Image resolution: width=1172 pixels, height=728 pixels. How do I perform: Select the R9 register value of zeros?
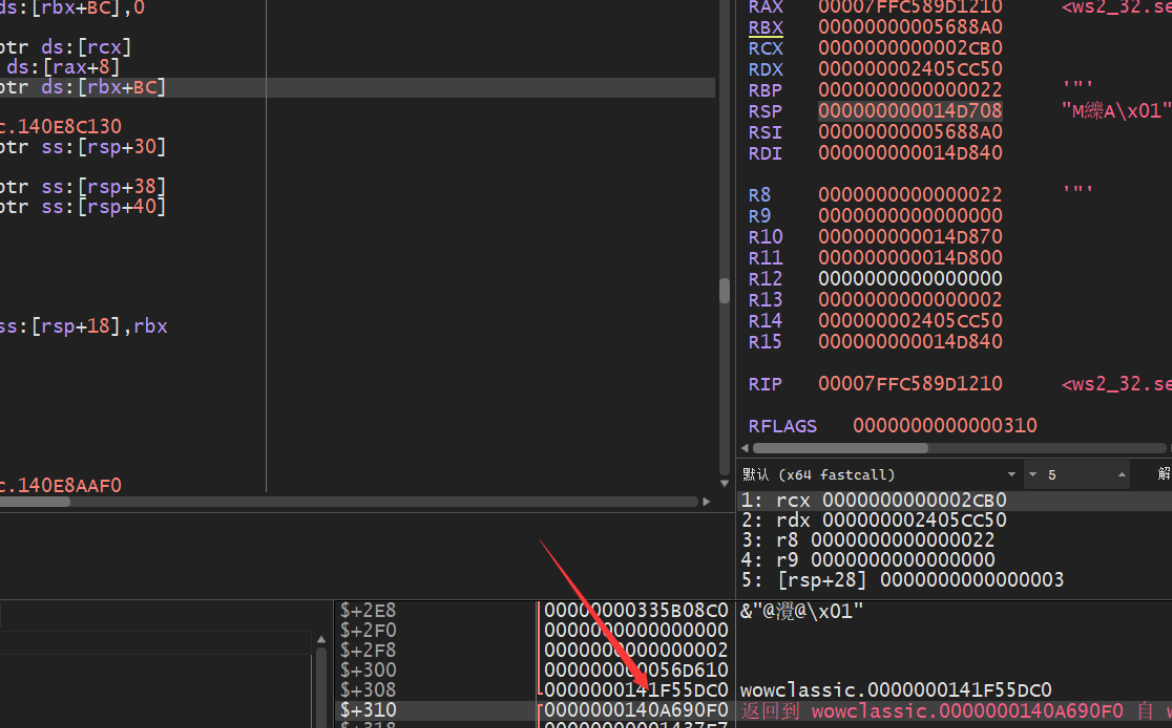(x=910, y=216)
